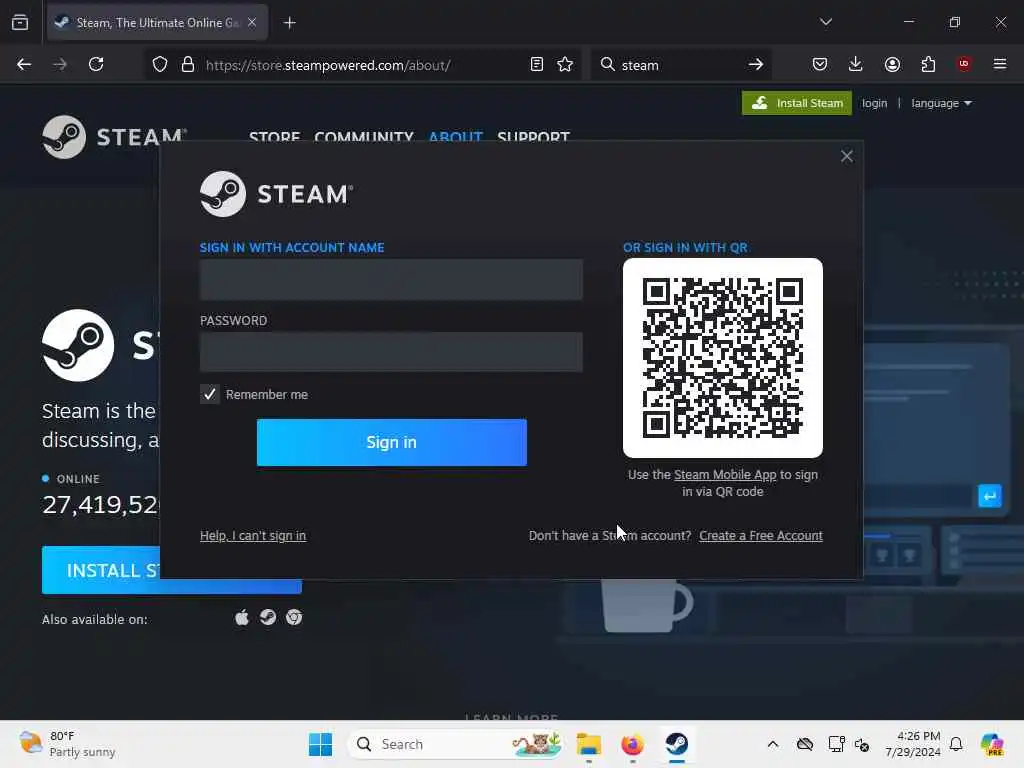Screen dimensions: 1024x768
Task: Click the browser search box containing 'steam'
Action: [679, 65]
